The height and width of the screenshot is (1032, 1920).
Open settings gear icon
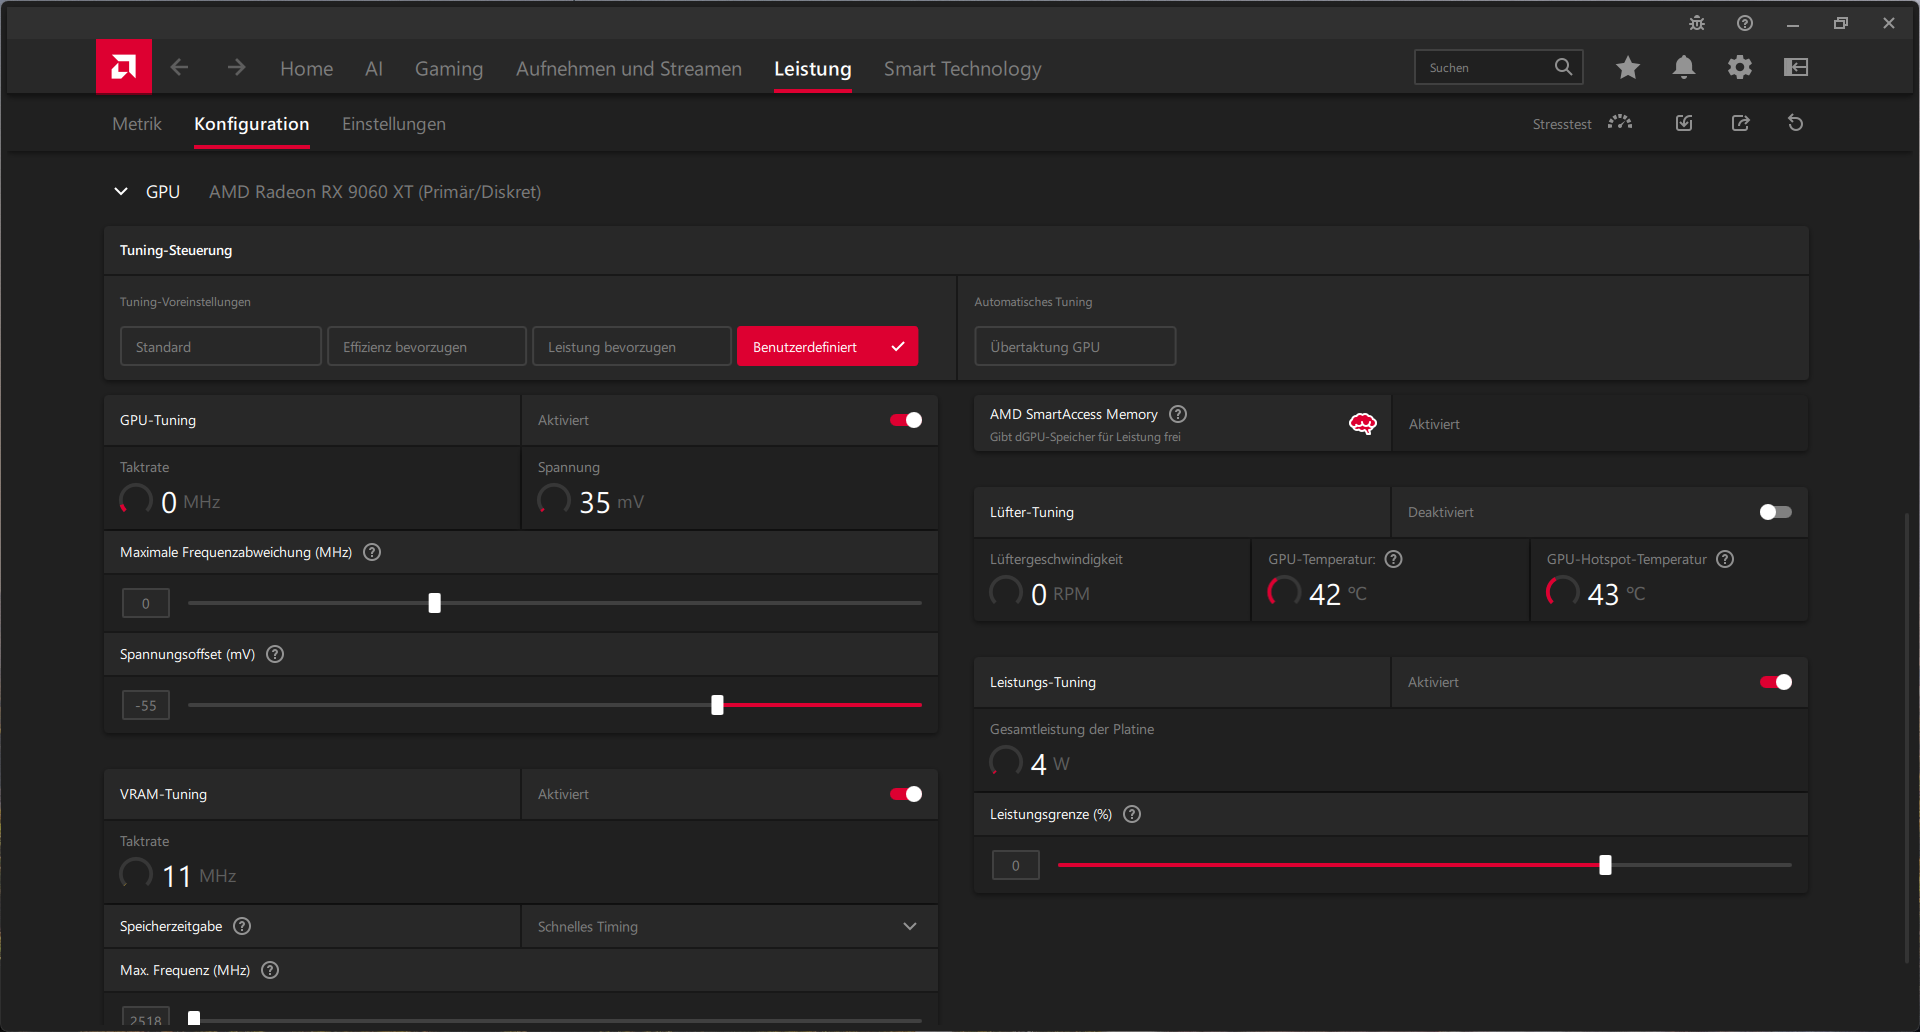(x=1740, y=67)
